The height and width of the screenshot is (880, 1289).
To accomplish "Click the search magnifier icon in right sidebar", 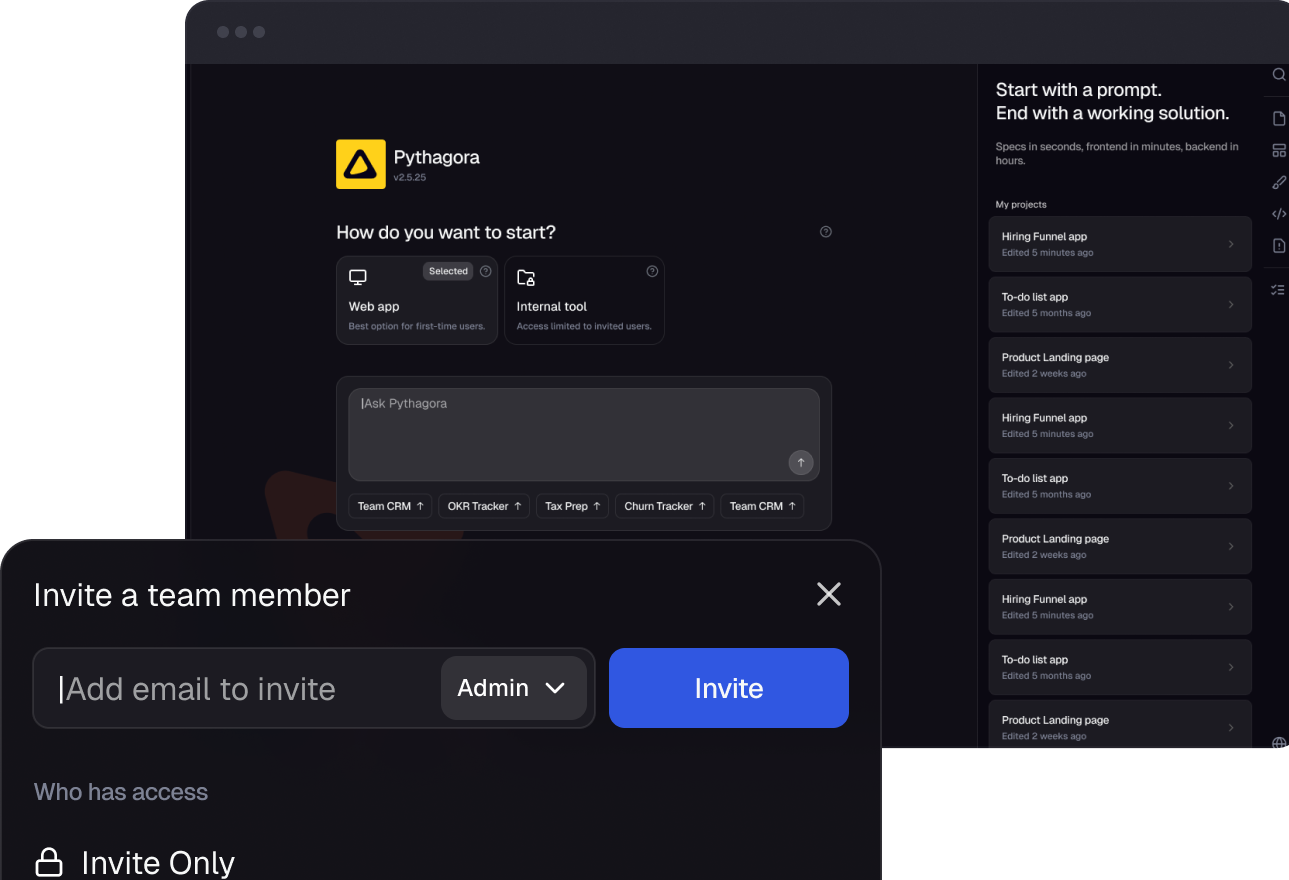I will (x=1278, y=75).
